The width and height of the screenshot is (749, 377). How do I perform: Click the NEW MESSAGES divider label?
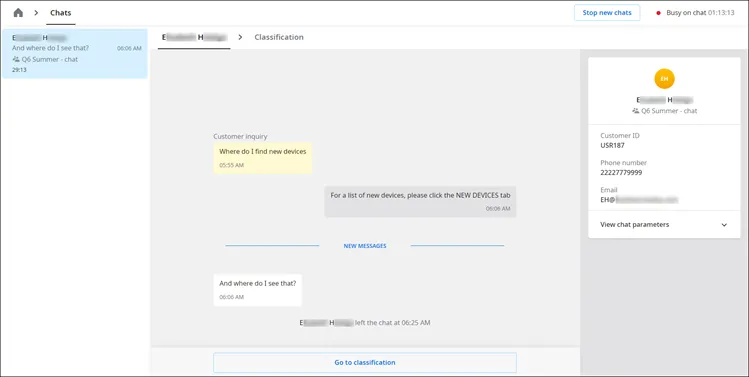(x=365, y=246)
